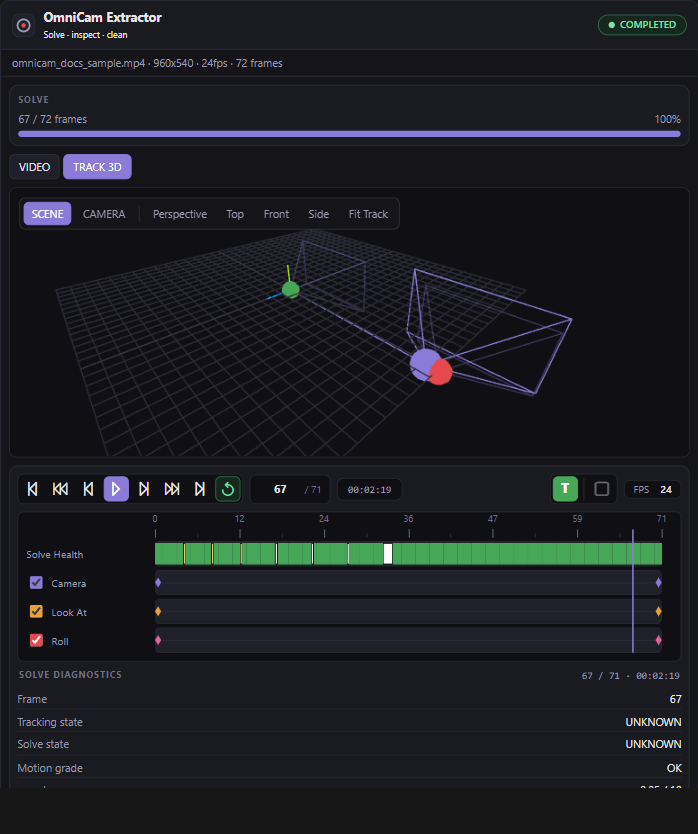
Task: Uncheck the Look At track checkbox
Action: tap(36, 612)
